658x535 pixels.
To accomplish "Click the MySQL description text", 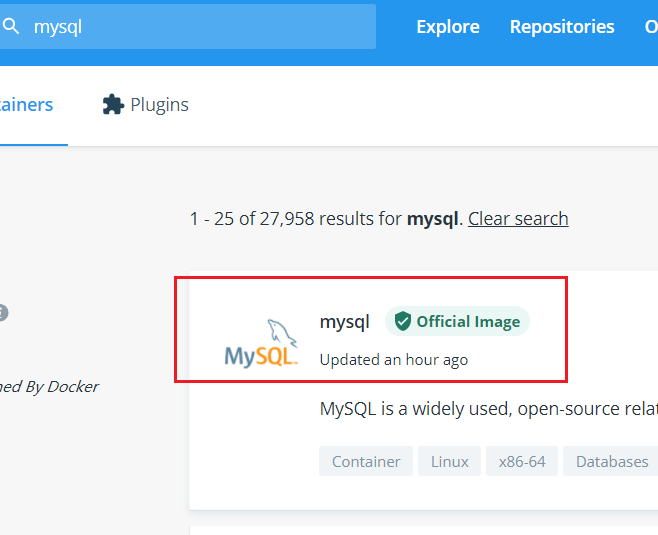I will (489, 409).
